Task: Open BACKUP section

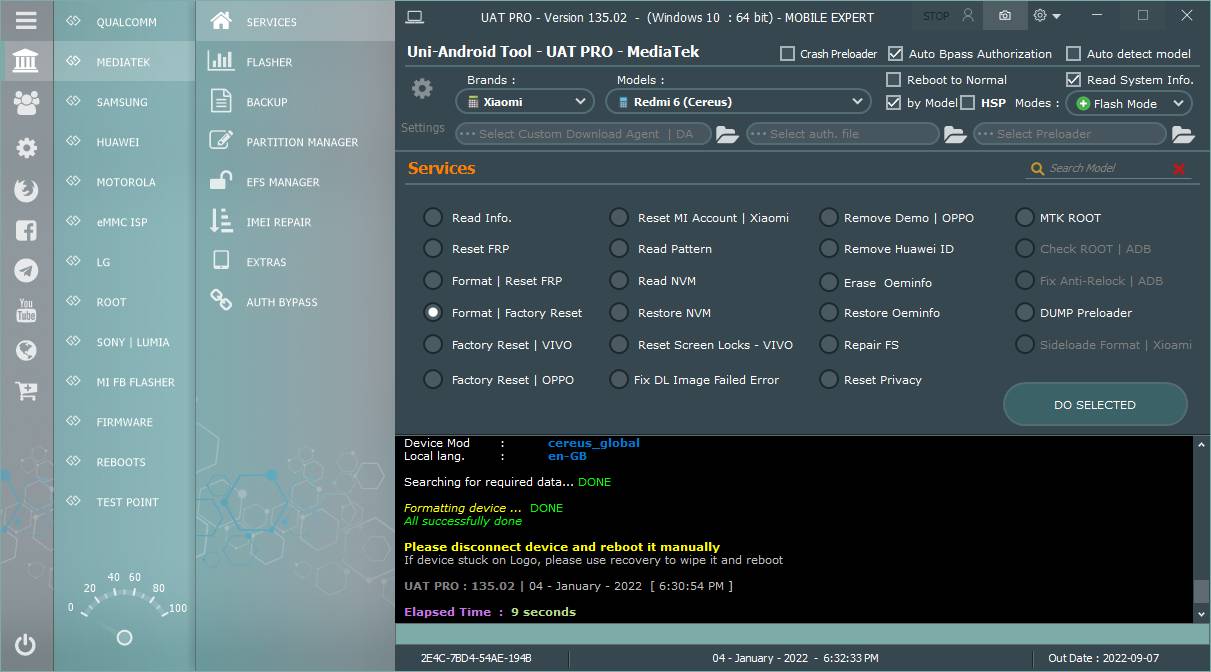Action: [295, 102]
